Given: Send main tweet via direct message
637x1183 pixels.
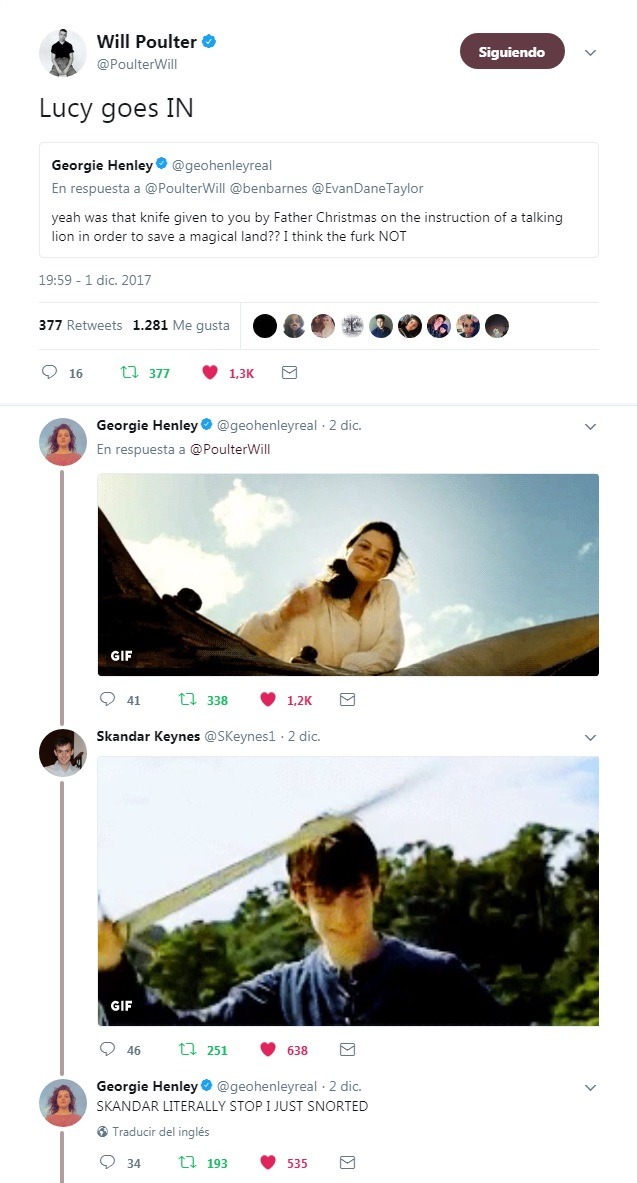Looking at the screenshot, I should click(x=289, y=373).
